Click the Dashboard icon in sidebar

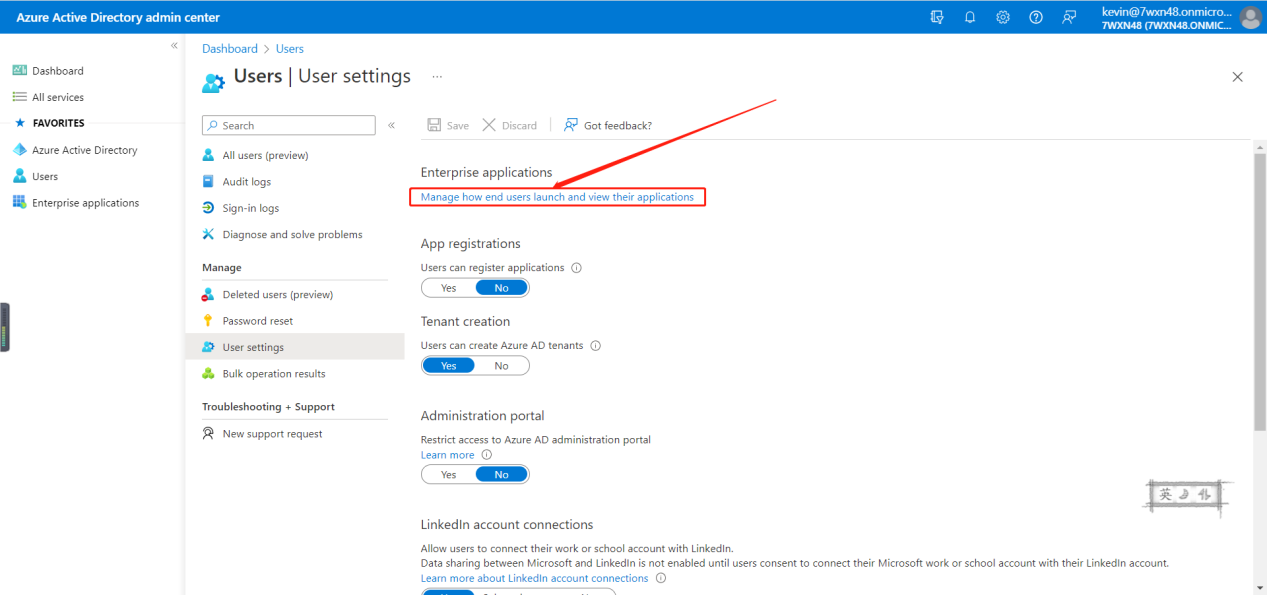coord(19,71)
